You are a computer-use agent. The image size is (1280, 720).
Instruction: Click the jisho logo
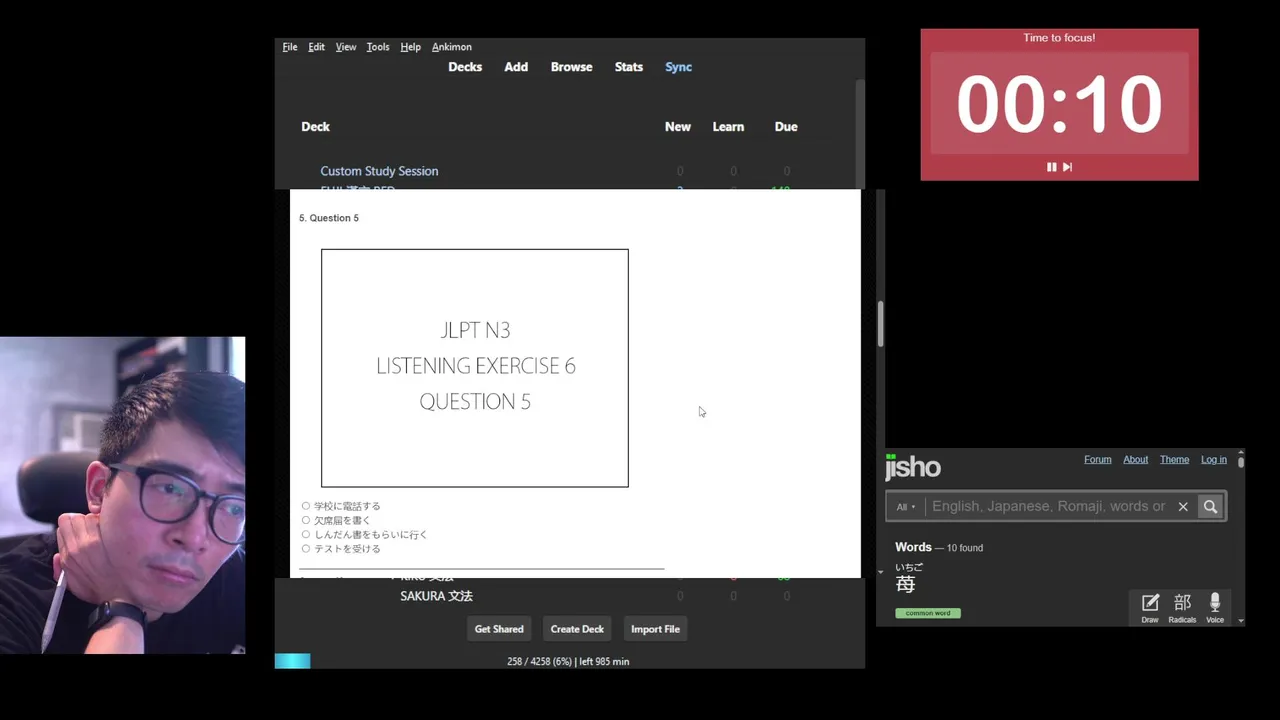click(x=913, y=466)
